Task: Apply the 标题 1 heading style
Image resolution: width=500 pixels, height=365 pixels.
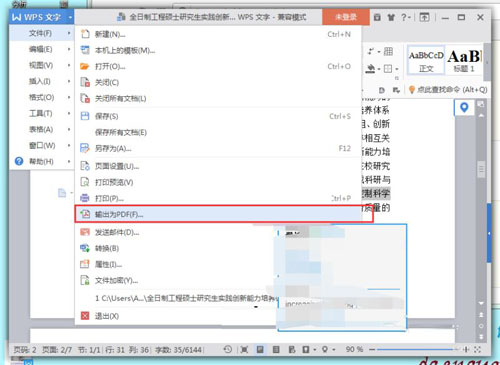Action: pos(464,60)
